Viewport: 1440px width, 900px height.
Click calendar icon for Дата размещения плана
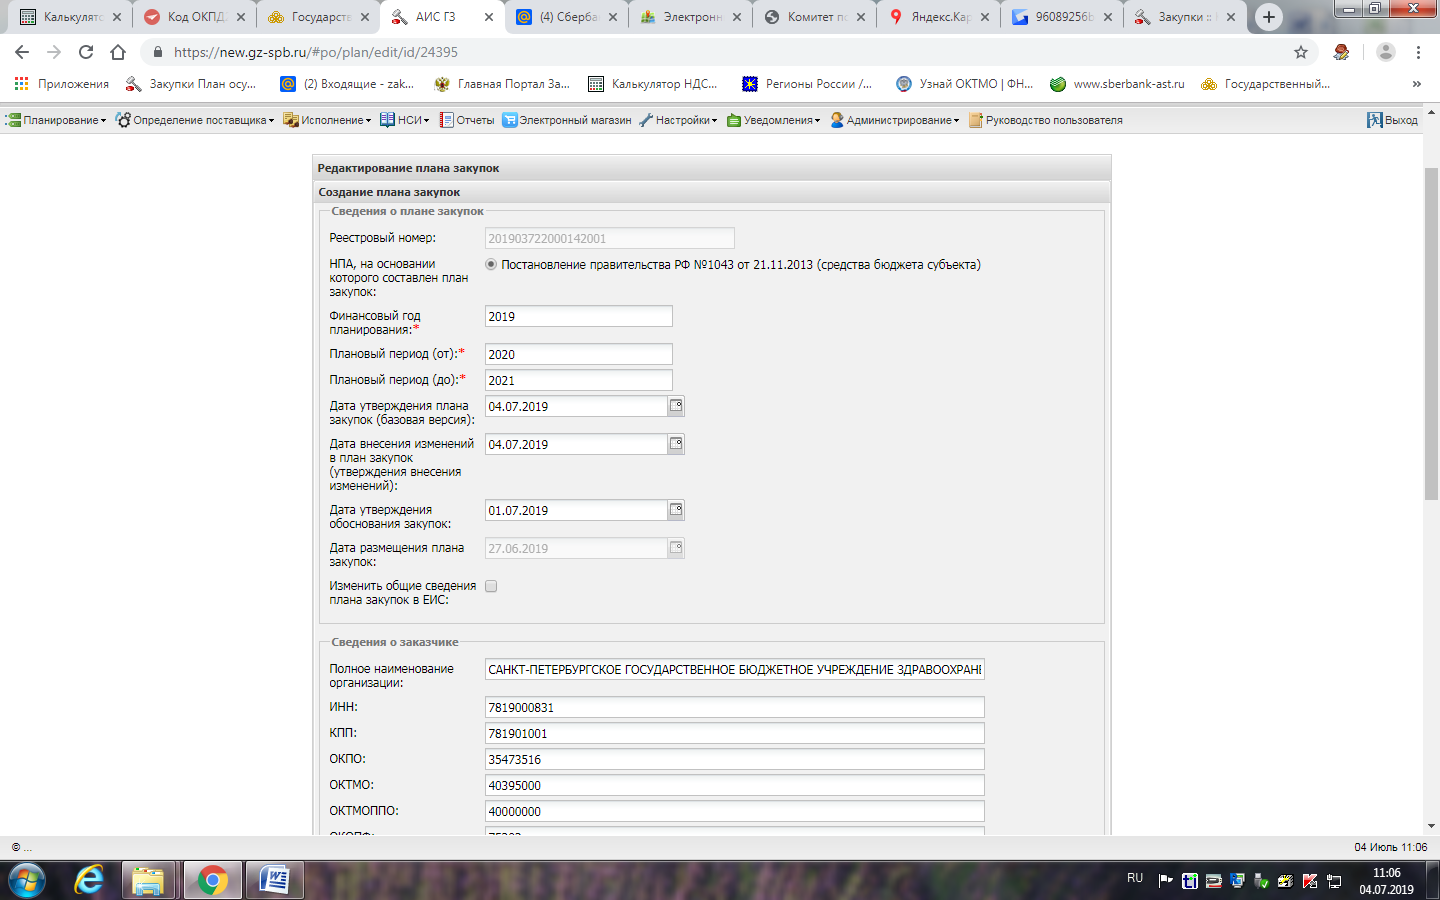[676, 548]
